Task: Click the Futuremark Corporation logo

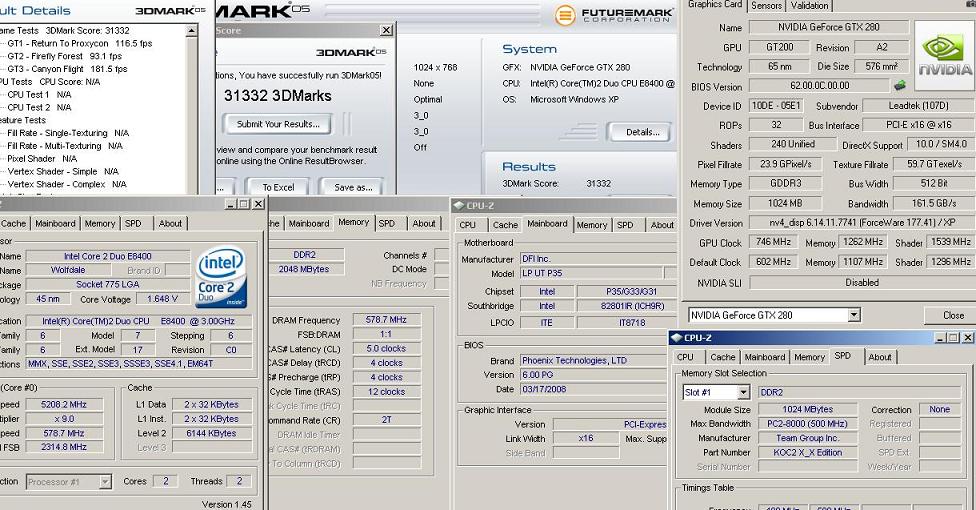Action: tap(614, 14)
